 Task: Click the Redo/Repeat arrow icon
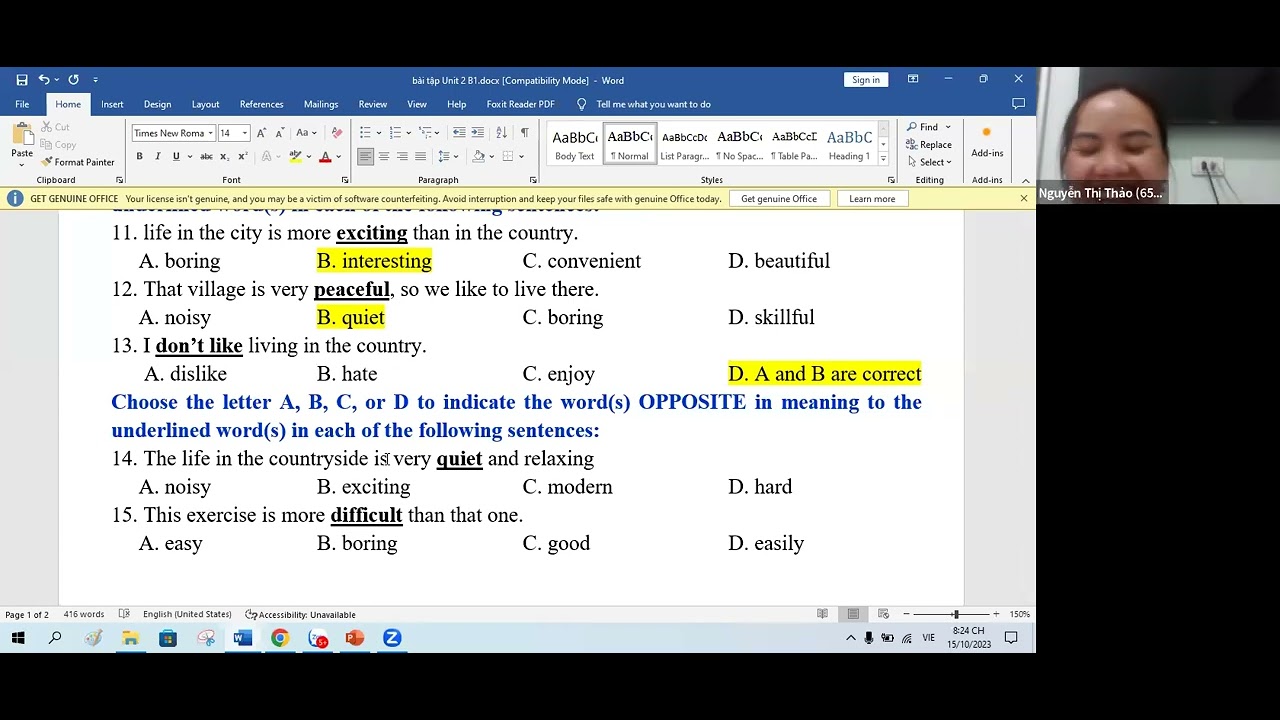[73, 80]
